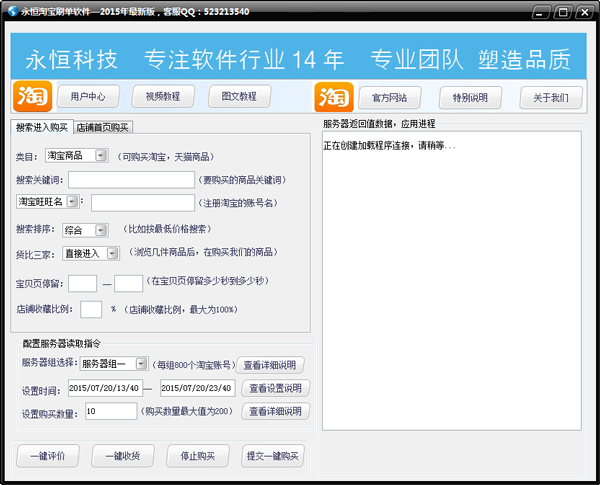This screenshot has height=485, width=600.
Task: Switch to 店铺首页购买 tab
Action: [x=104, y=127]
